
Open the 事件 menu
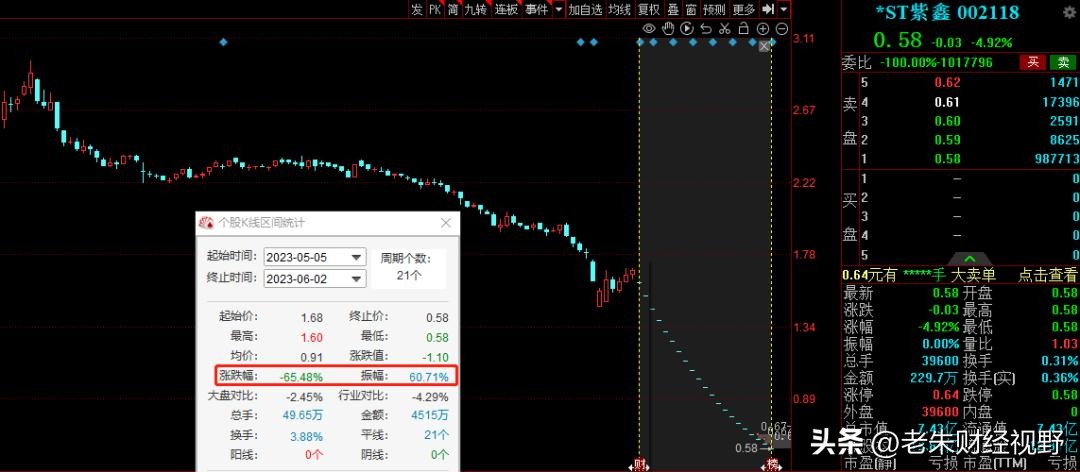tap(537, 9)
